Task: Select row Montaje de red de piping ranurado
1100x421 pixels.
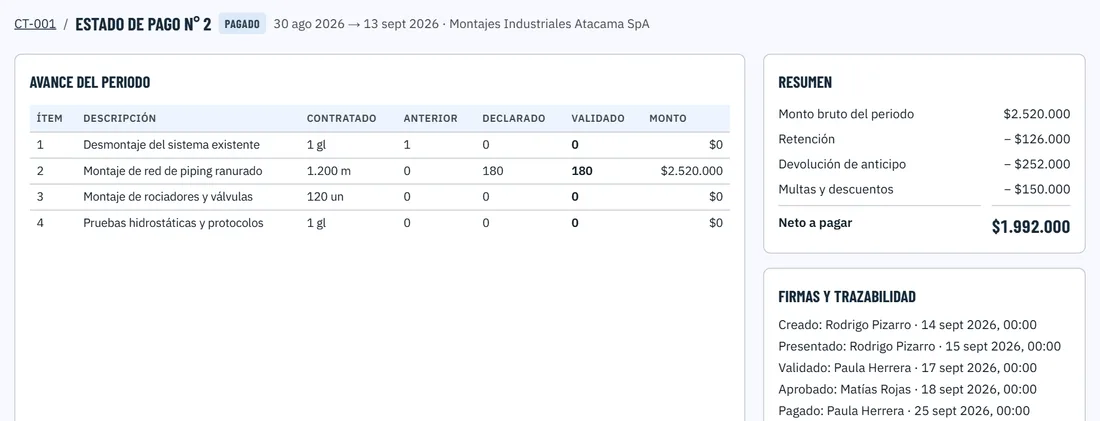Action: pyautogui.click(x=380, y=171)
